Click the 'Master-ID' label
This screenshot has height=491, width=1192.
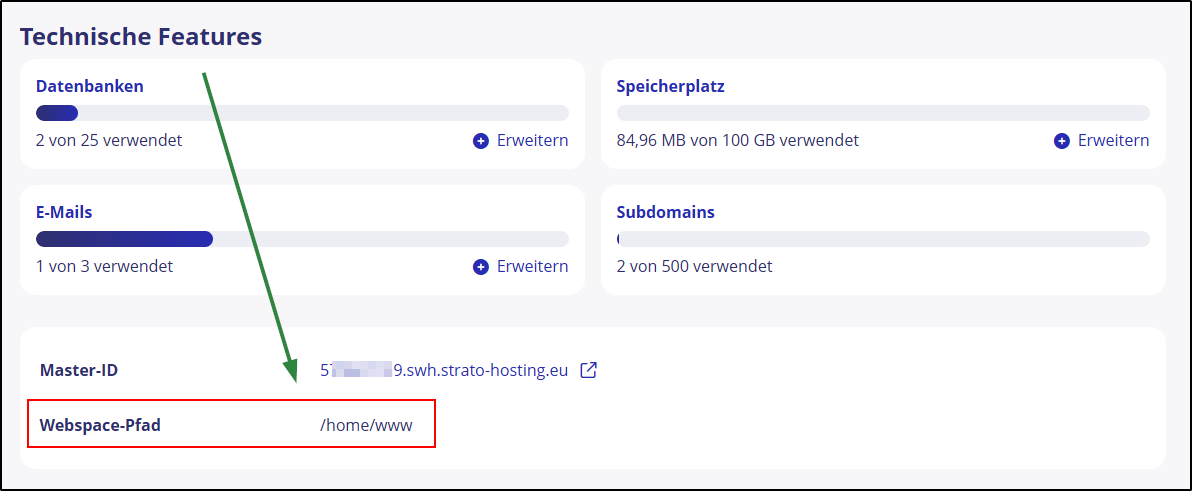(78, 371)
